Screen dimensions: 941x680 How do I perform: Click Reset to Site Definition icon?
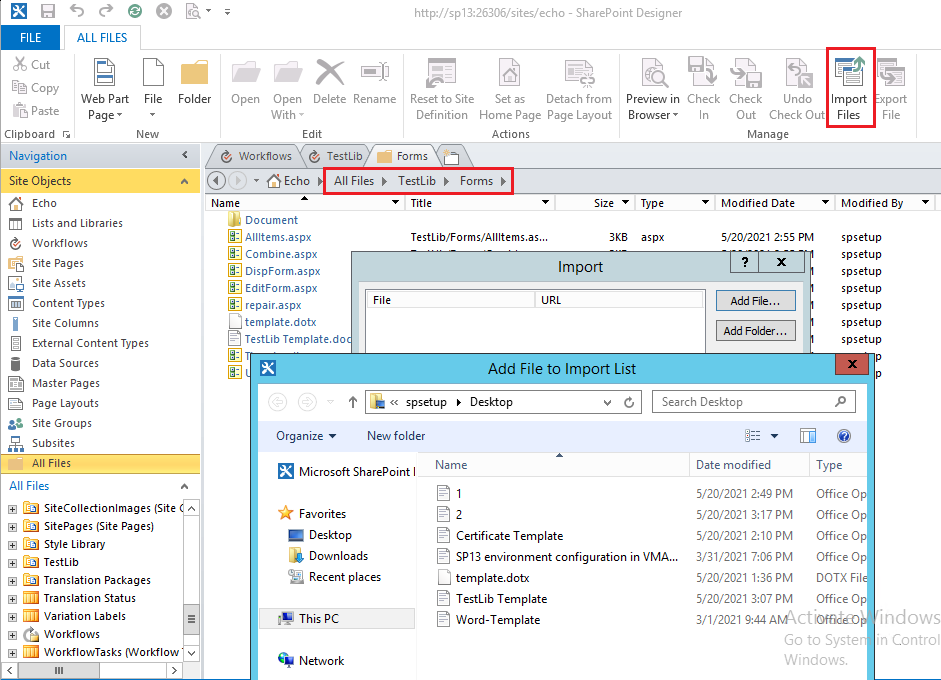[442, 73]
